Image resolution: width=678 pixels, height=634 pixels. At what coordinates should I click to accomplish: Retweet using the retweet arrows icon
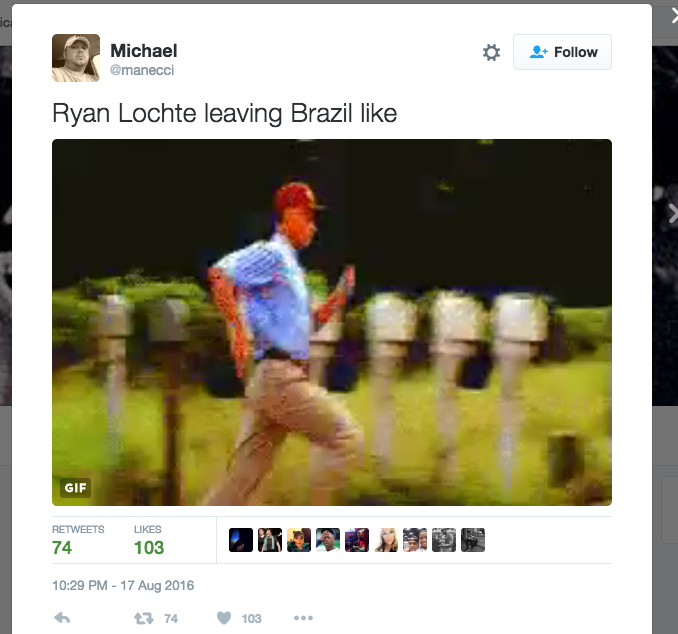[x=144, y=618]
